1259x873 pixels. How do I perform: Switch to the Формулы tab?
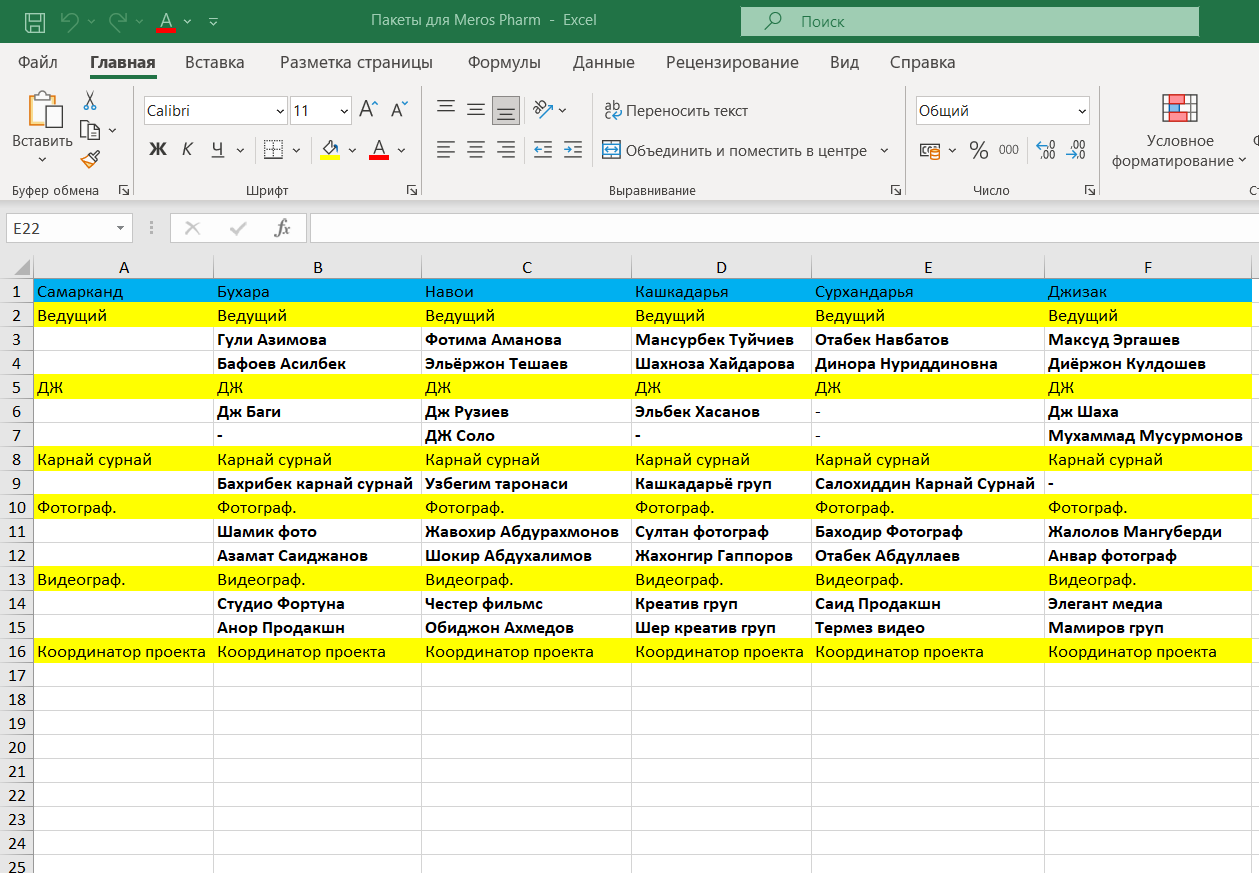(x=504, y=62)
